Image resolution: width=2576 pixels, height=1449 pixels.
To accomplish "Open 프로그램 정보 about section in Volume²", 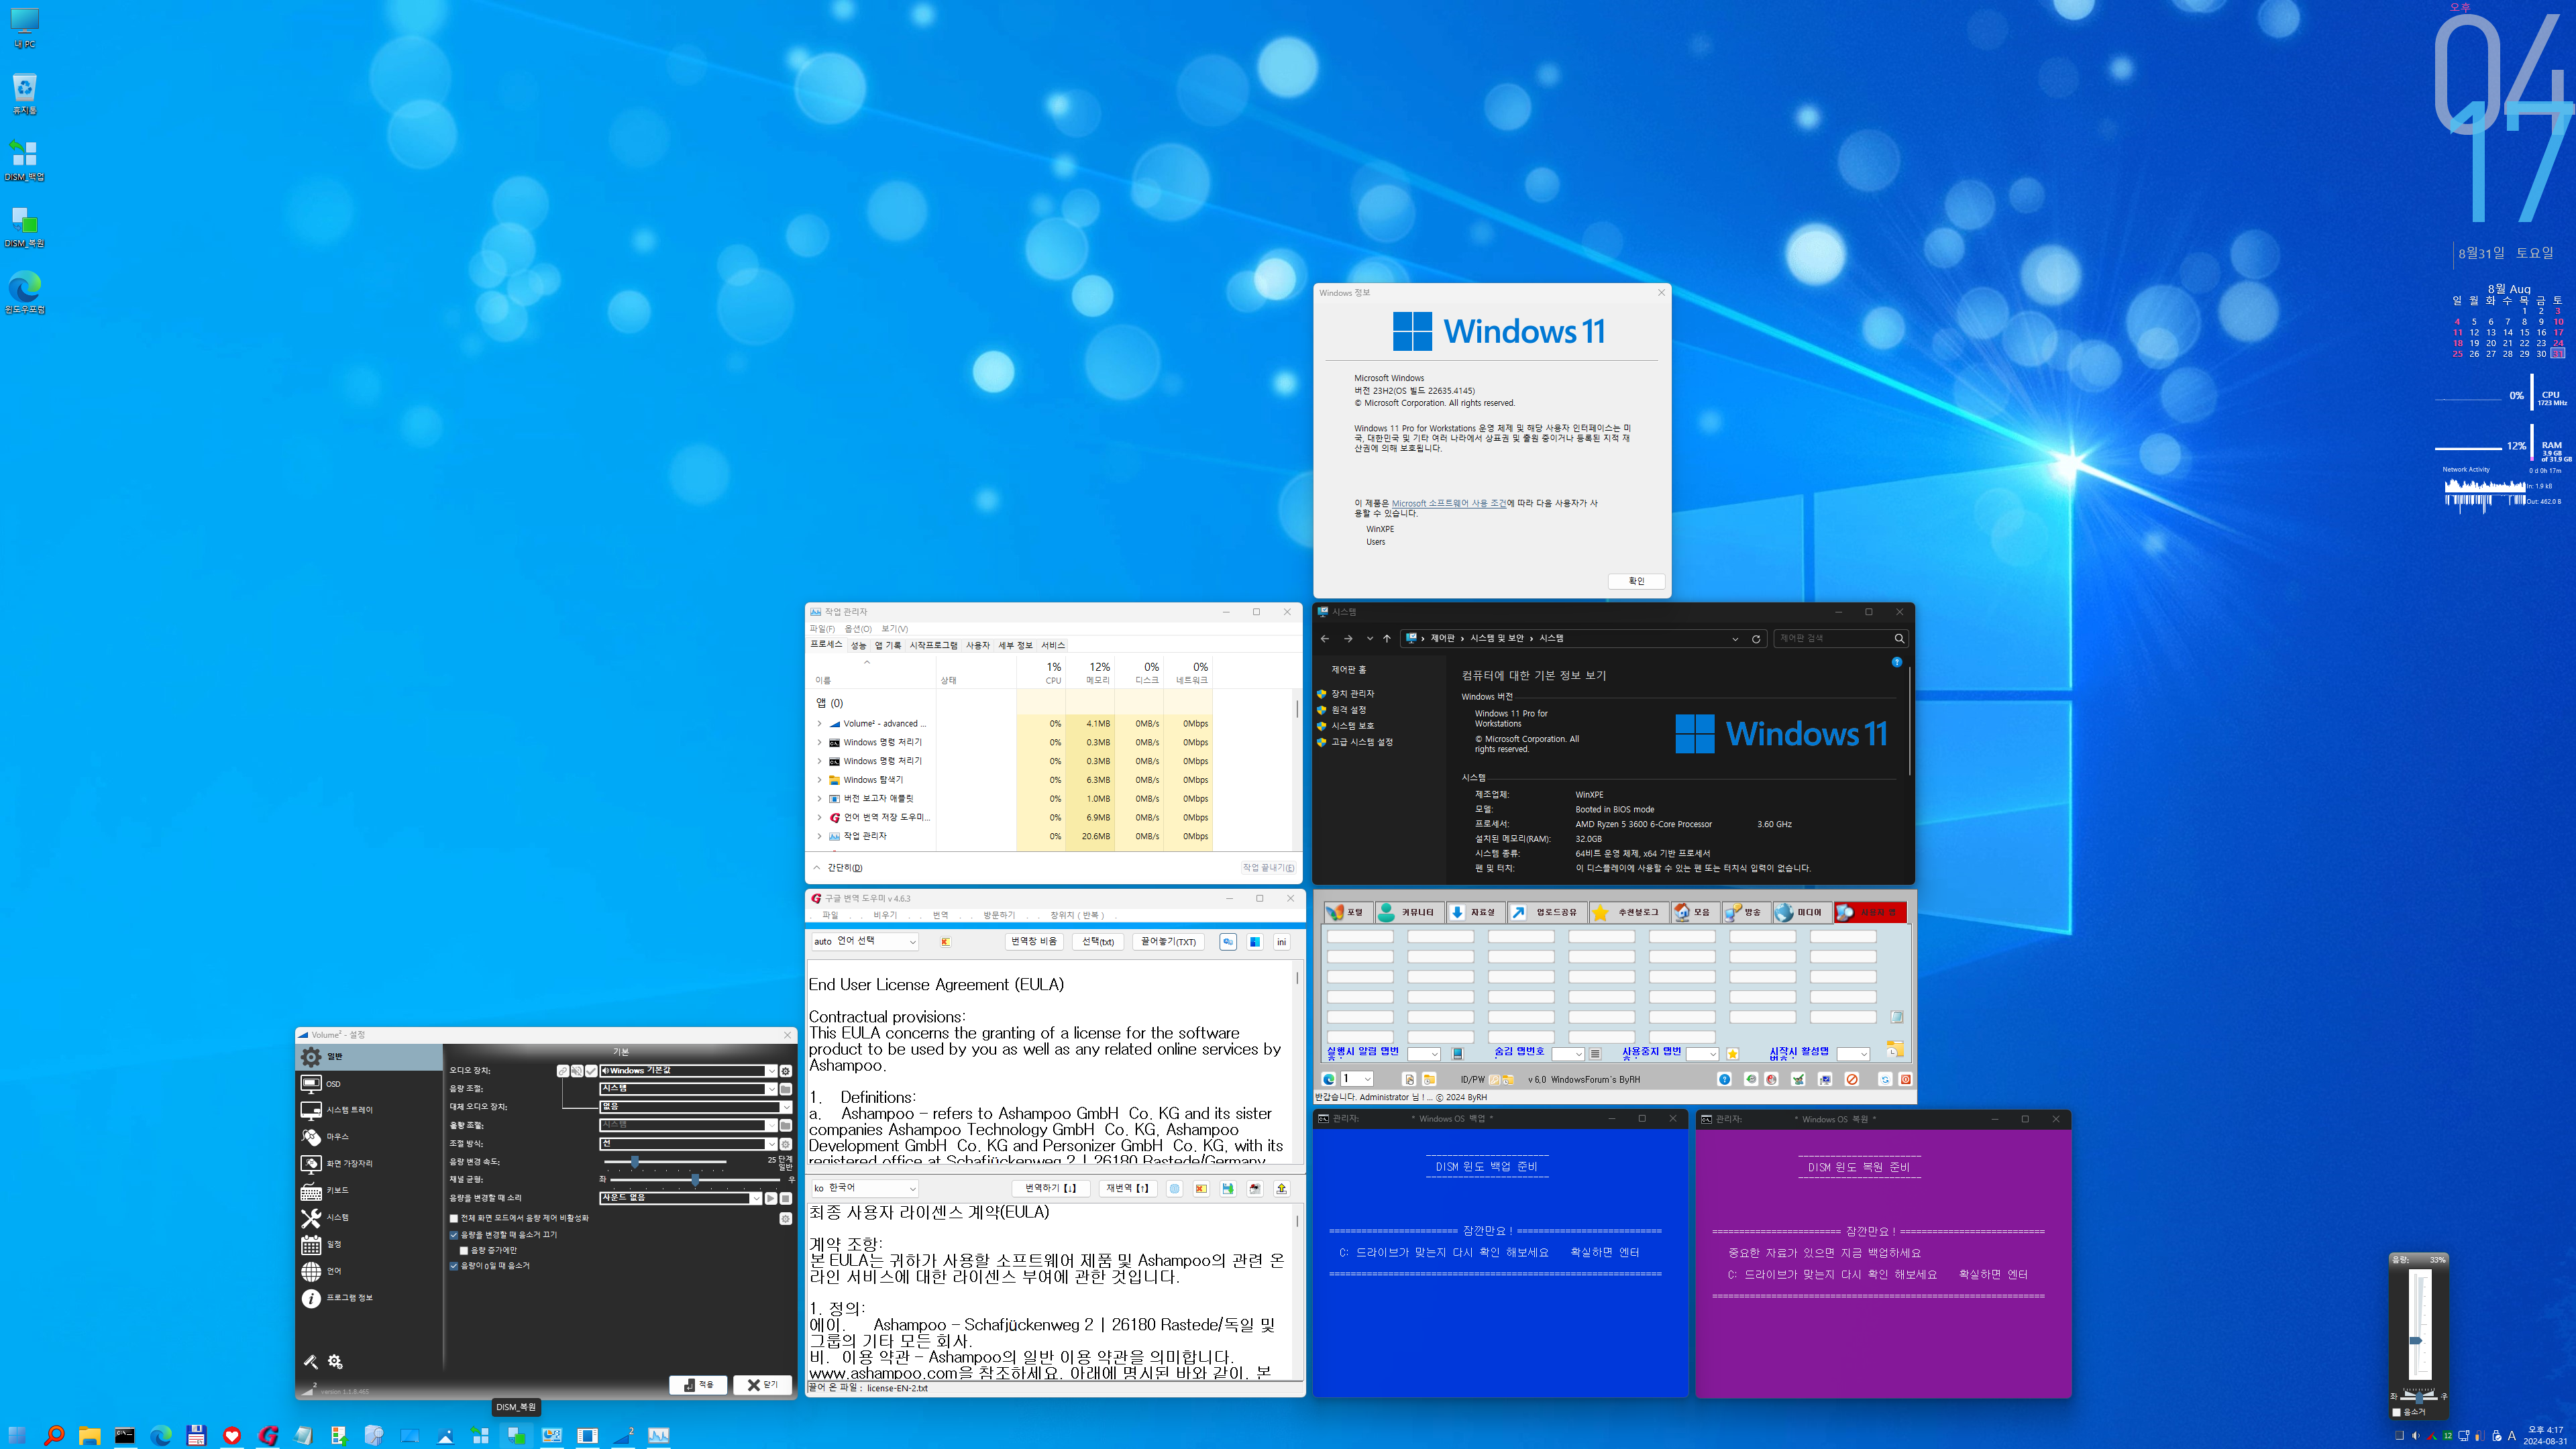I will click(x=368, y=1298).
